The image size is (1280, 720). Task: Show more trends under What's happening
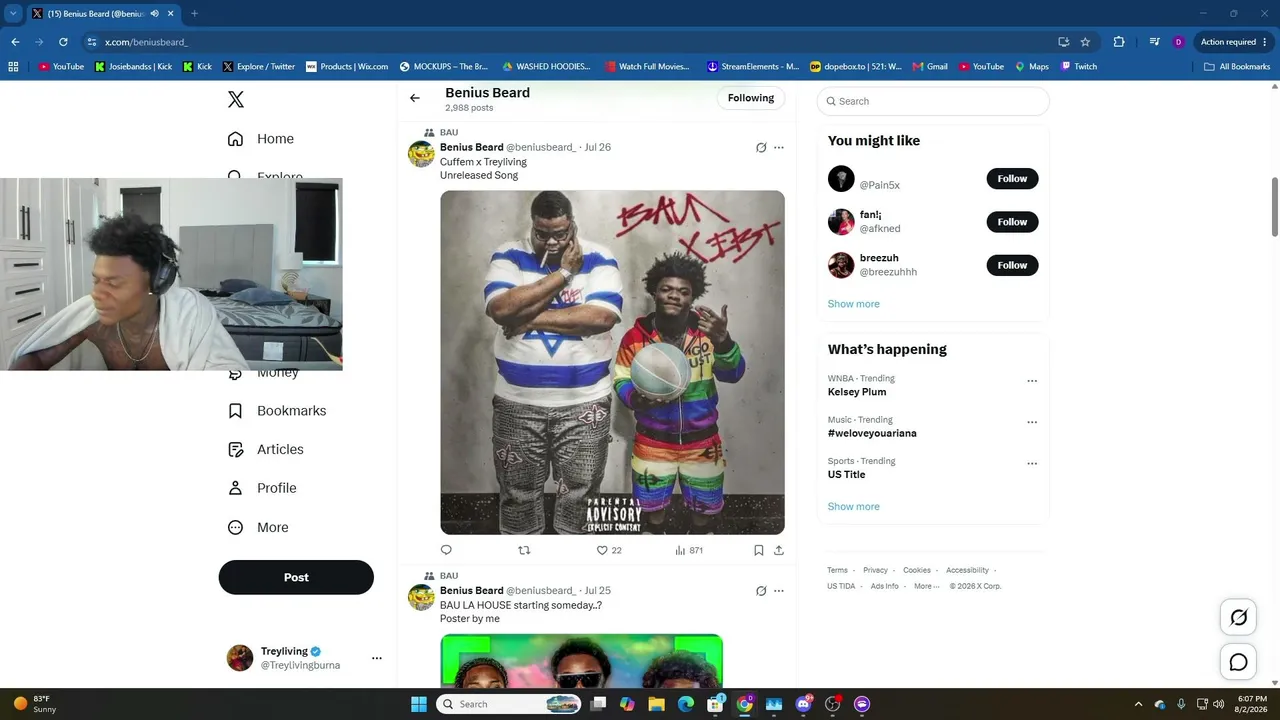click(x=854, y=507)
